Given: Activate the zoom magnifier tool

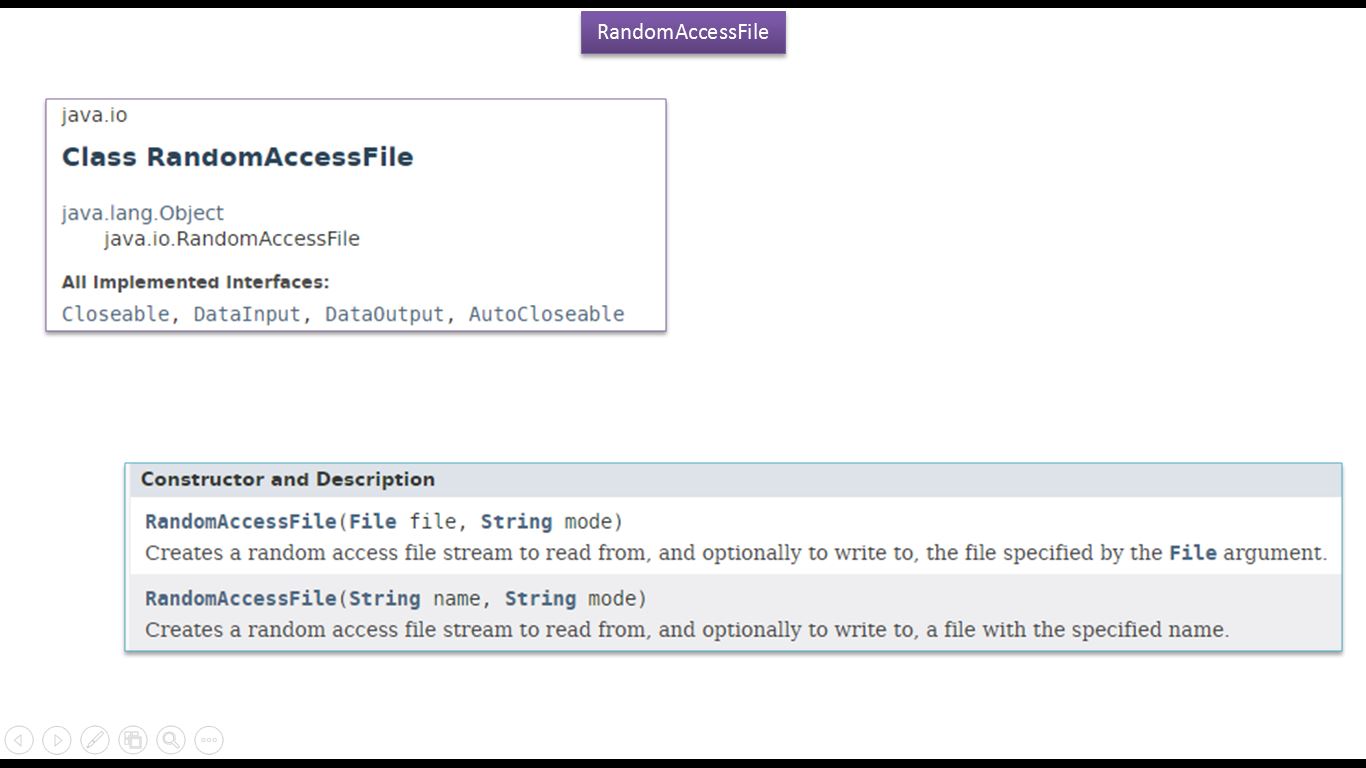Looking at the screenshot, I should click(x=171, y=740).
